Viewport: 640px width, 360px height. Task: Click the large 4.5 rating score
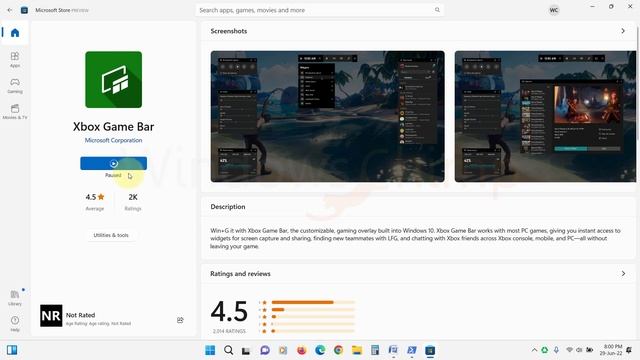(x=229, y=311)
